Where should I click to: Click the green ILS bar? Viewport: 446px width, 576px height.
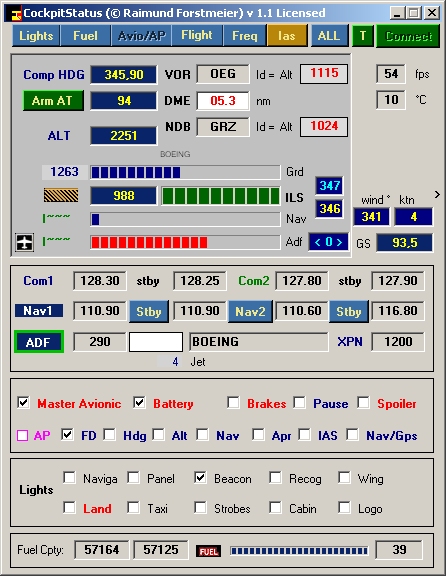[220, 195]
